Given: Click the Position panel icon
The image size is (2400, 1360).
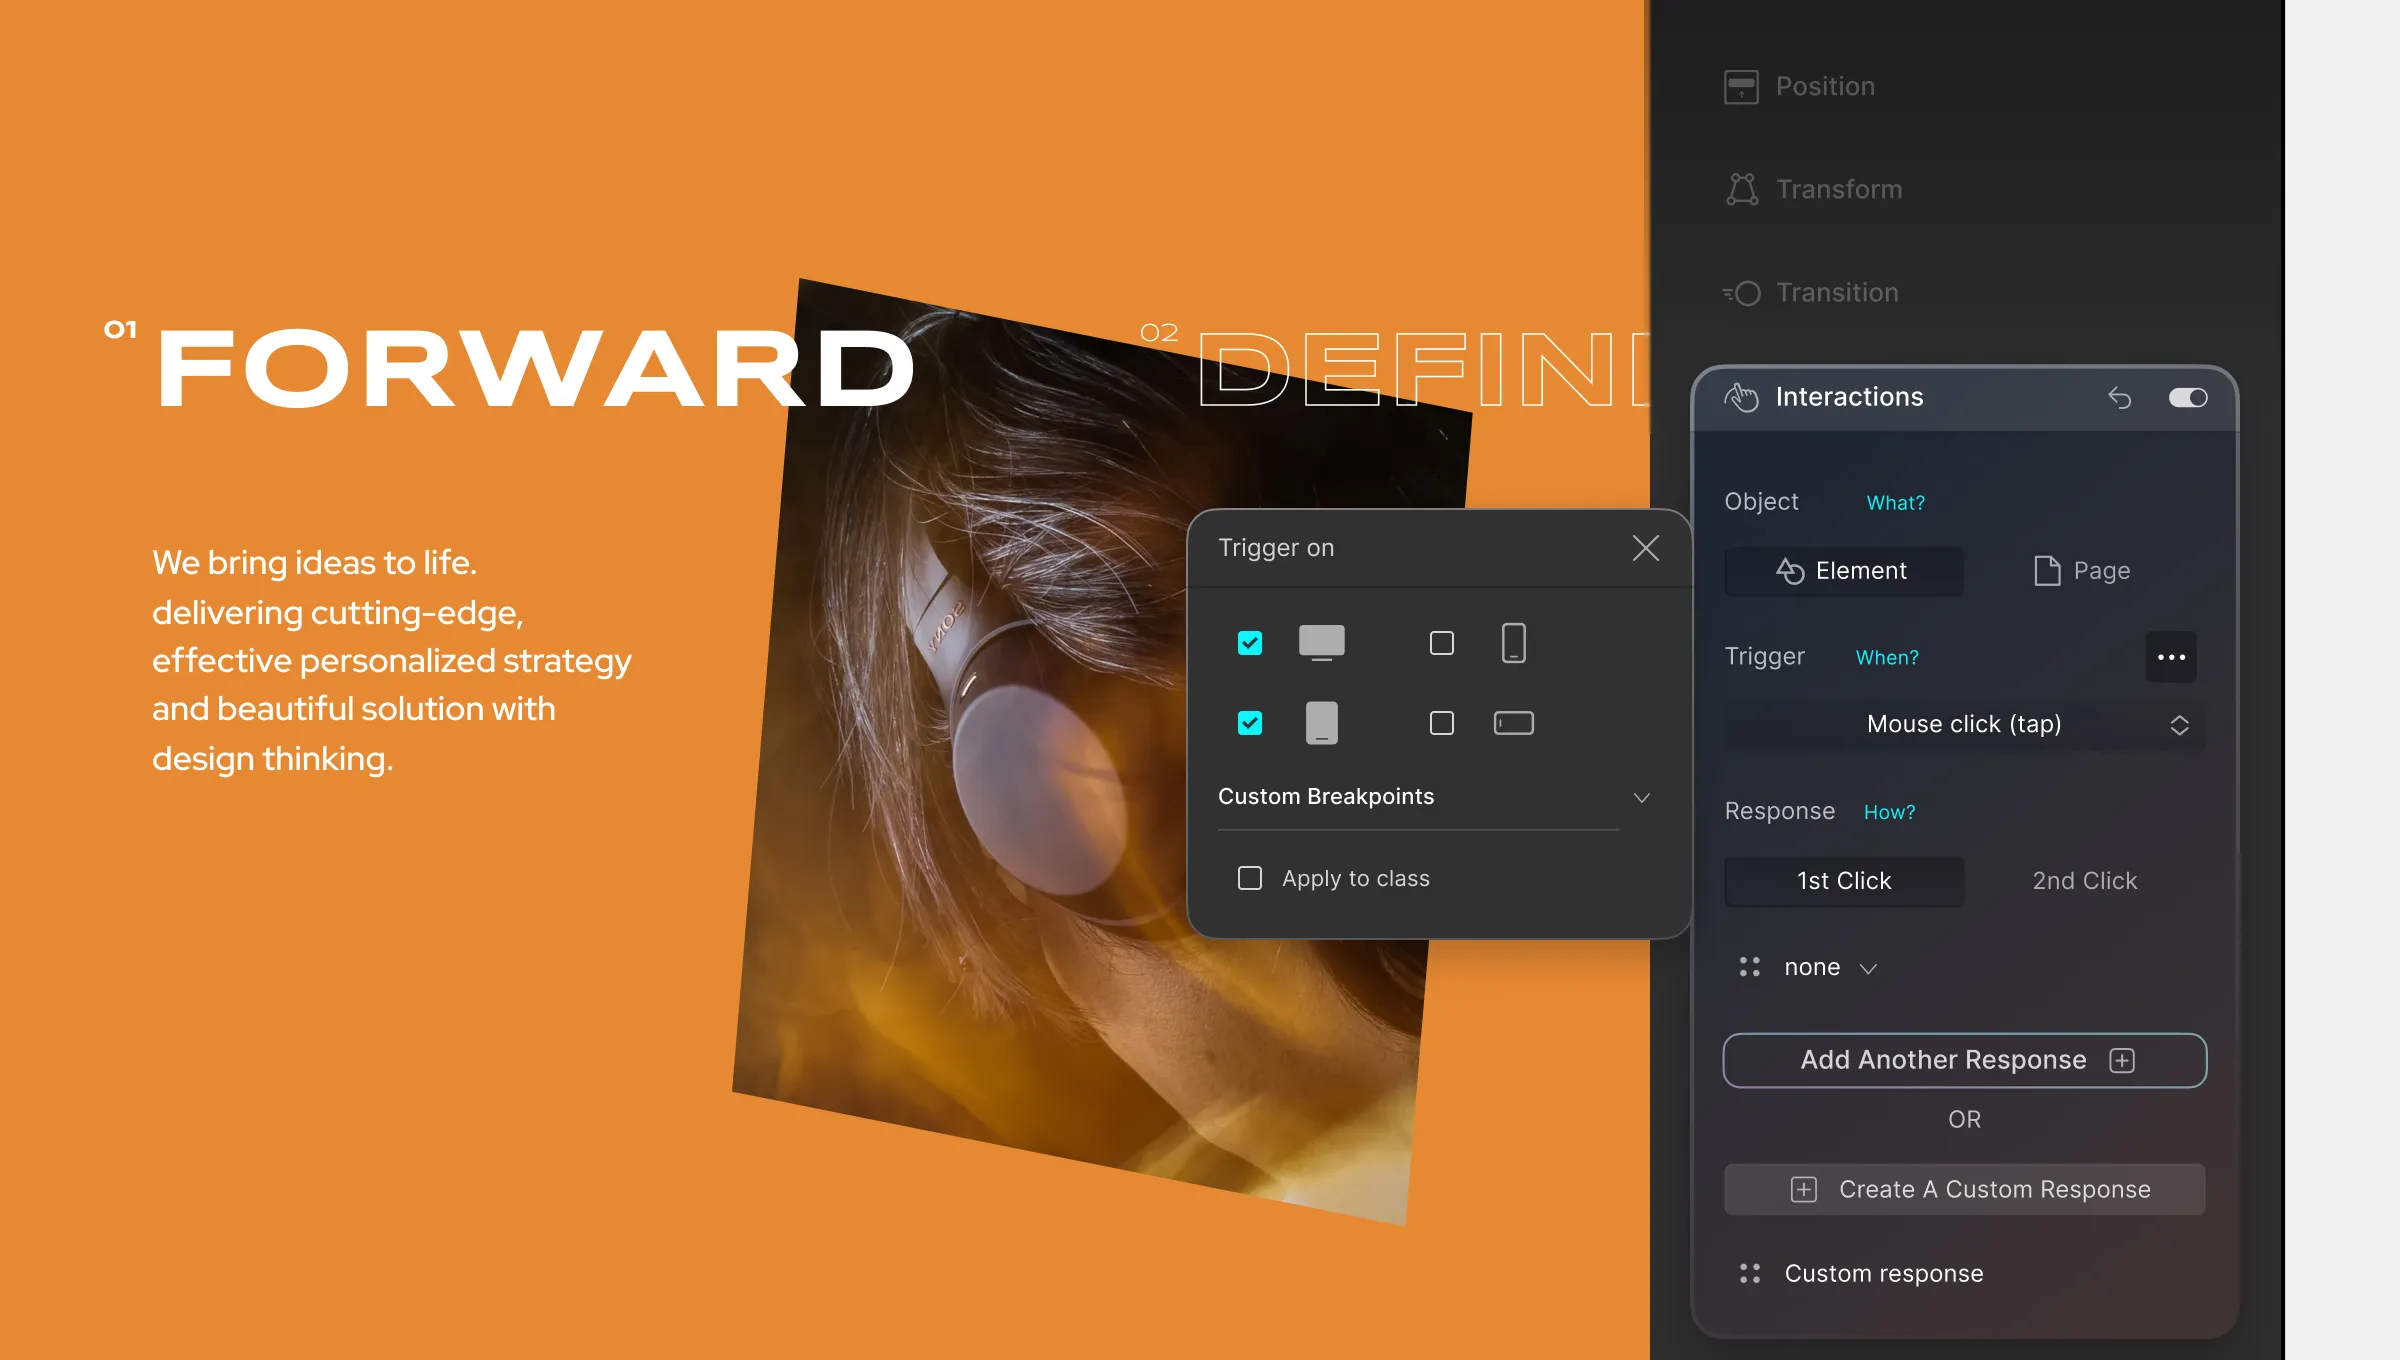Looking at the screenshot, I should 1742,86.
